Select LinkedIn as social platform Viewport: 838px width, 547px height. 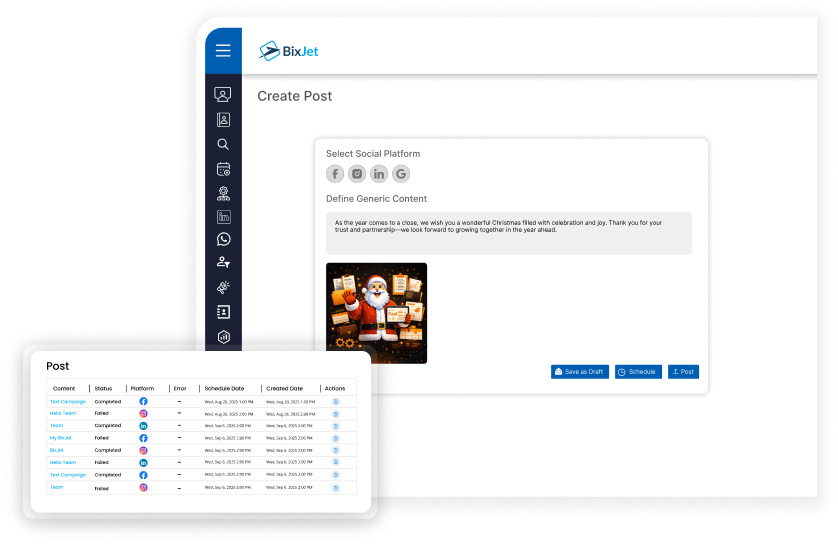click(379, 174)
